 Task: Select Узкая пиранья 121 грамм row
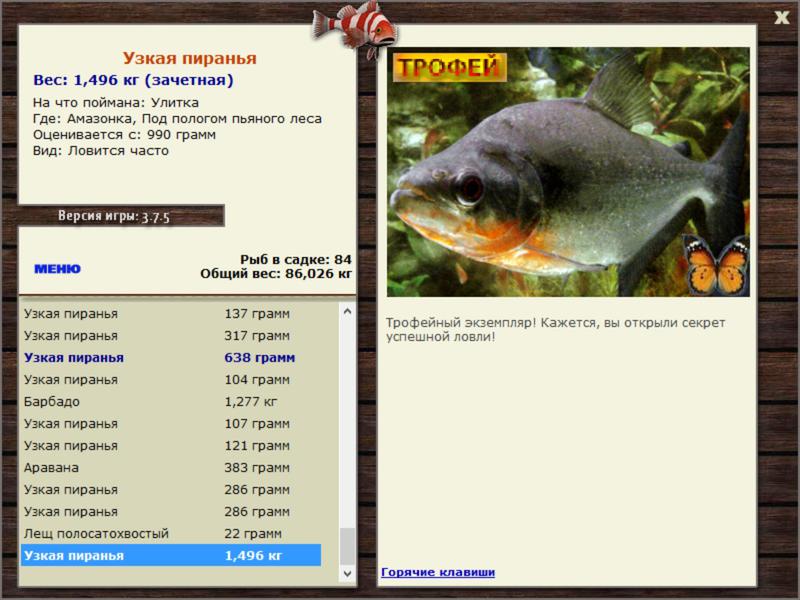point(171,445)
